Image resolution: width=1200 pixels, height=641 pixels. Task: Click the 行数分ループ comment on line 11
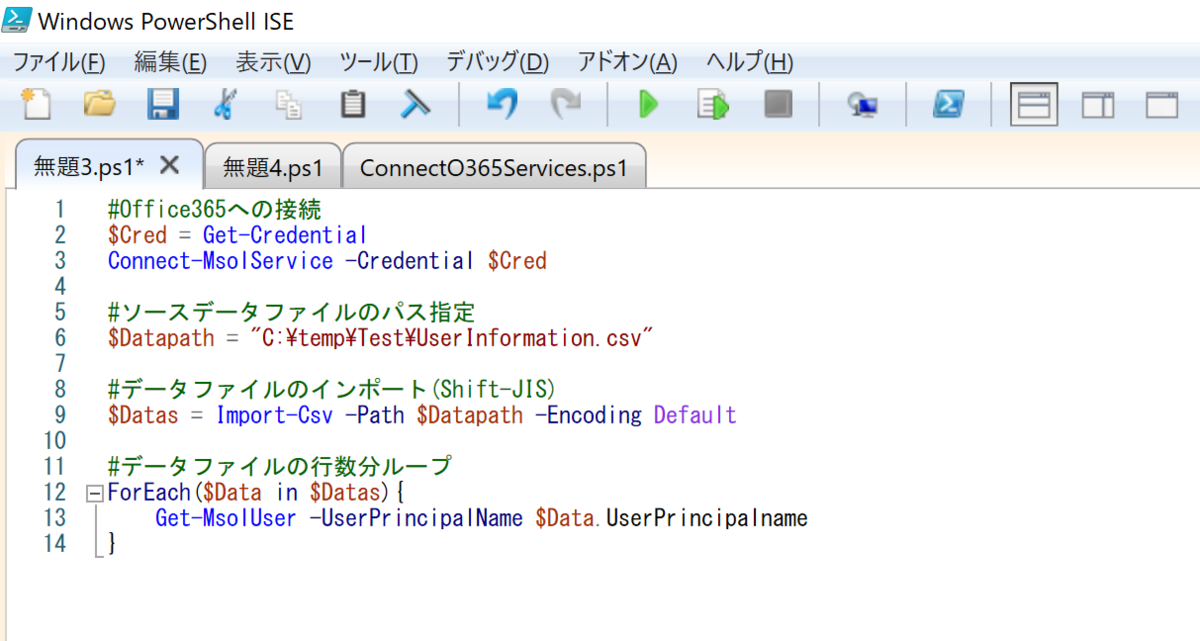click(279, 467)
